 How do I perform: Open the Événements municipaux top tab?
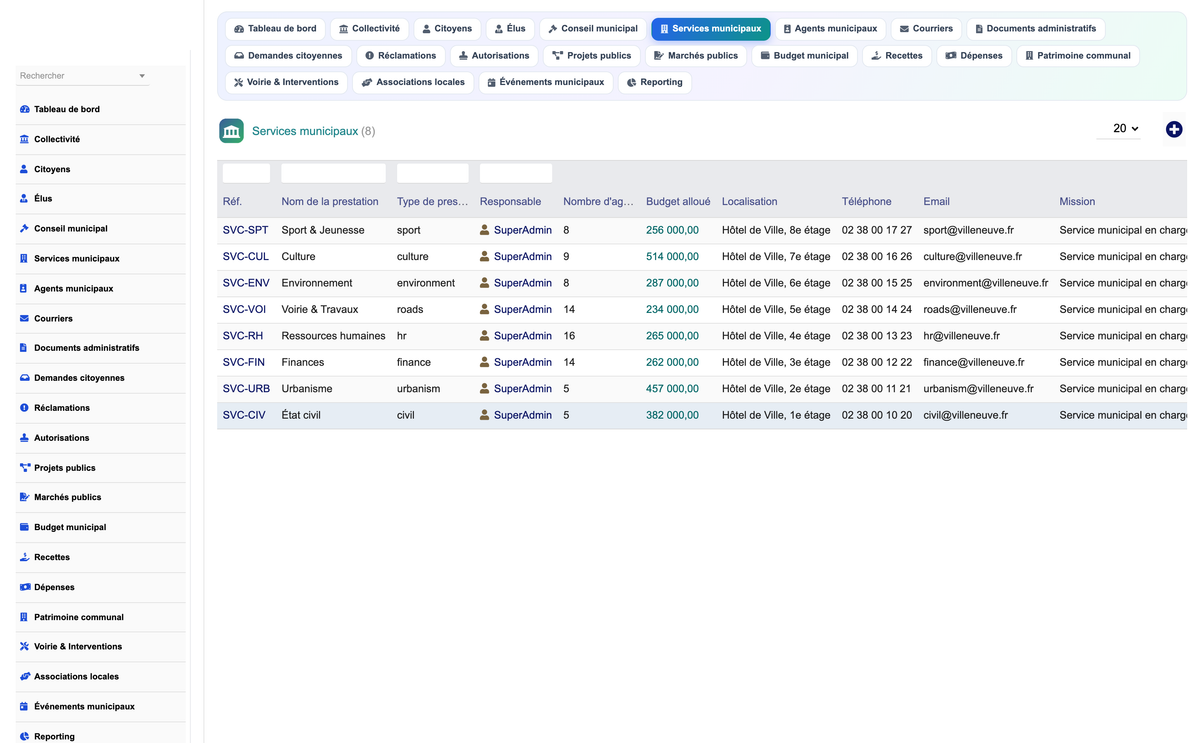[x=545, y=82]
